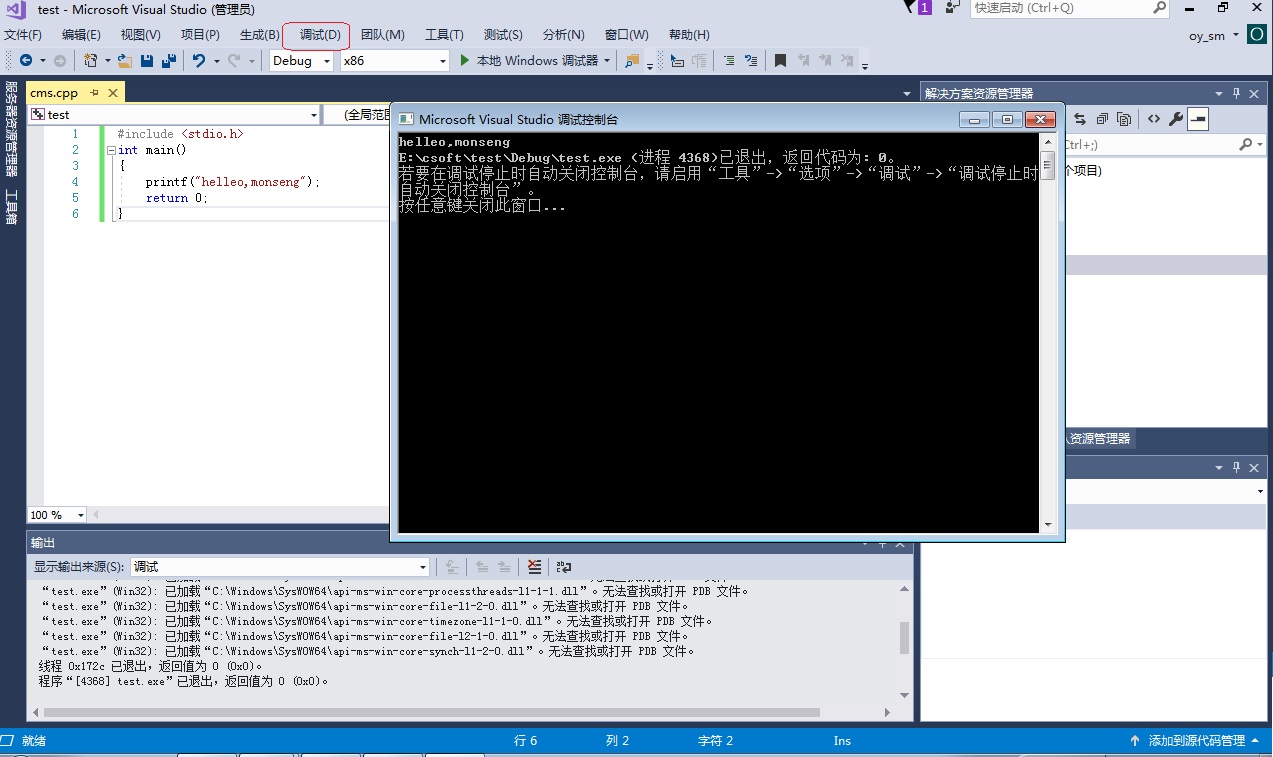Click the Collapse All icon in Solution Explorer
Viewport: 1273px width, 757px height.
(x=1102, y=119)
